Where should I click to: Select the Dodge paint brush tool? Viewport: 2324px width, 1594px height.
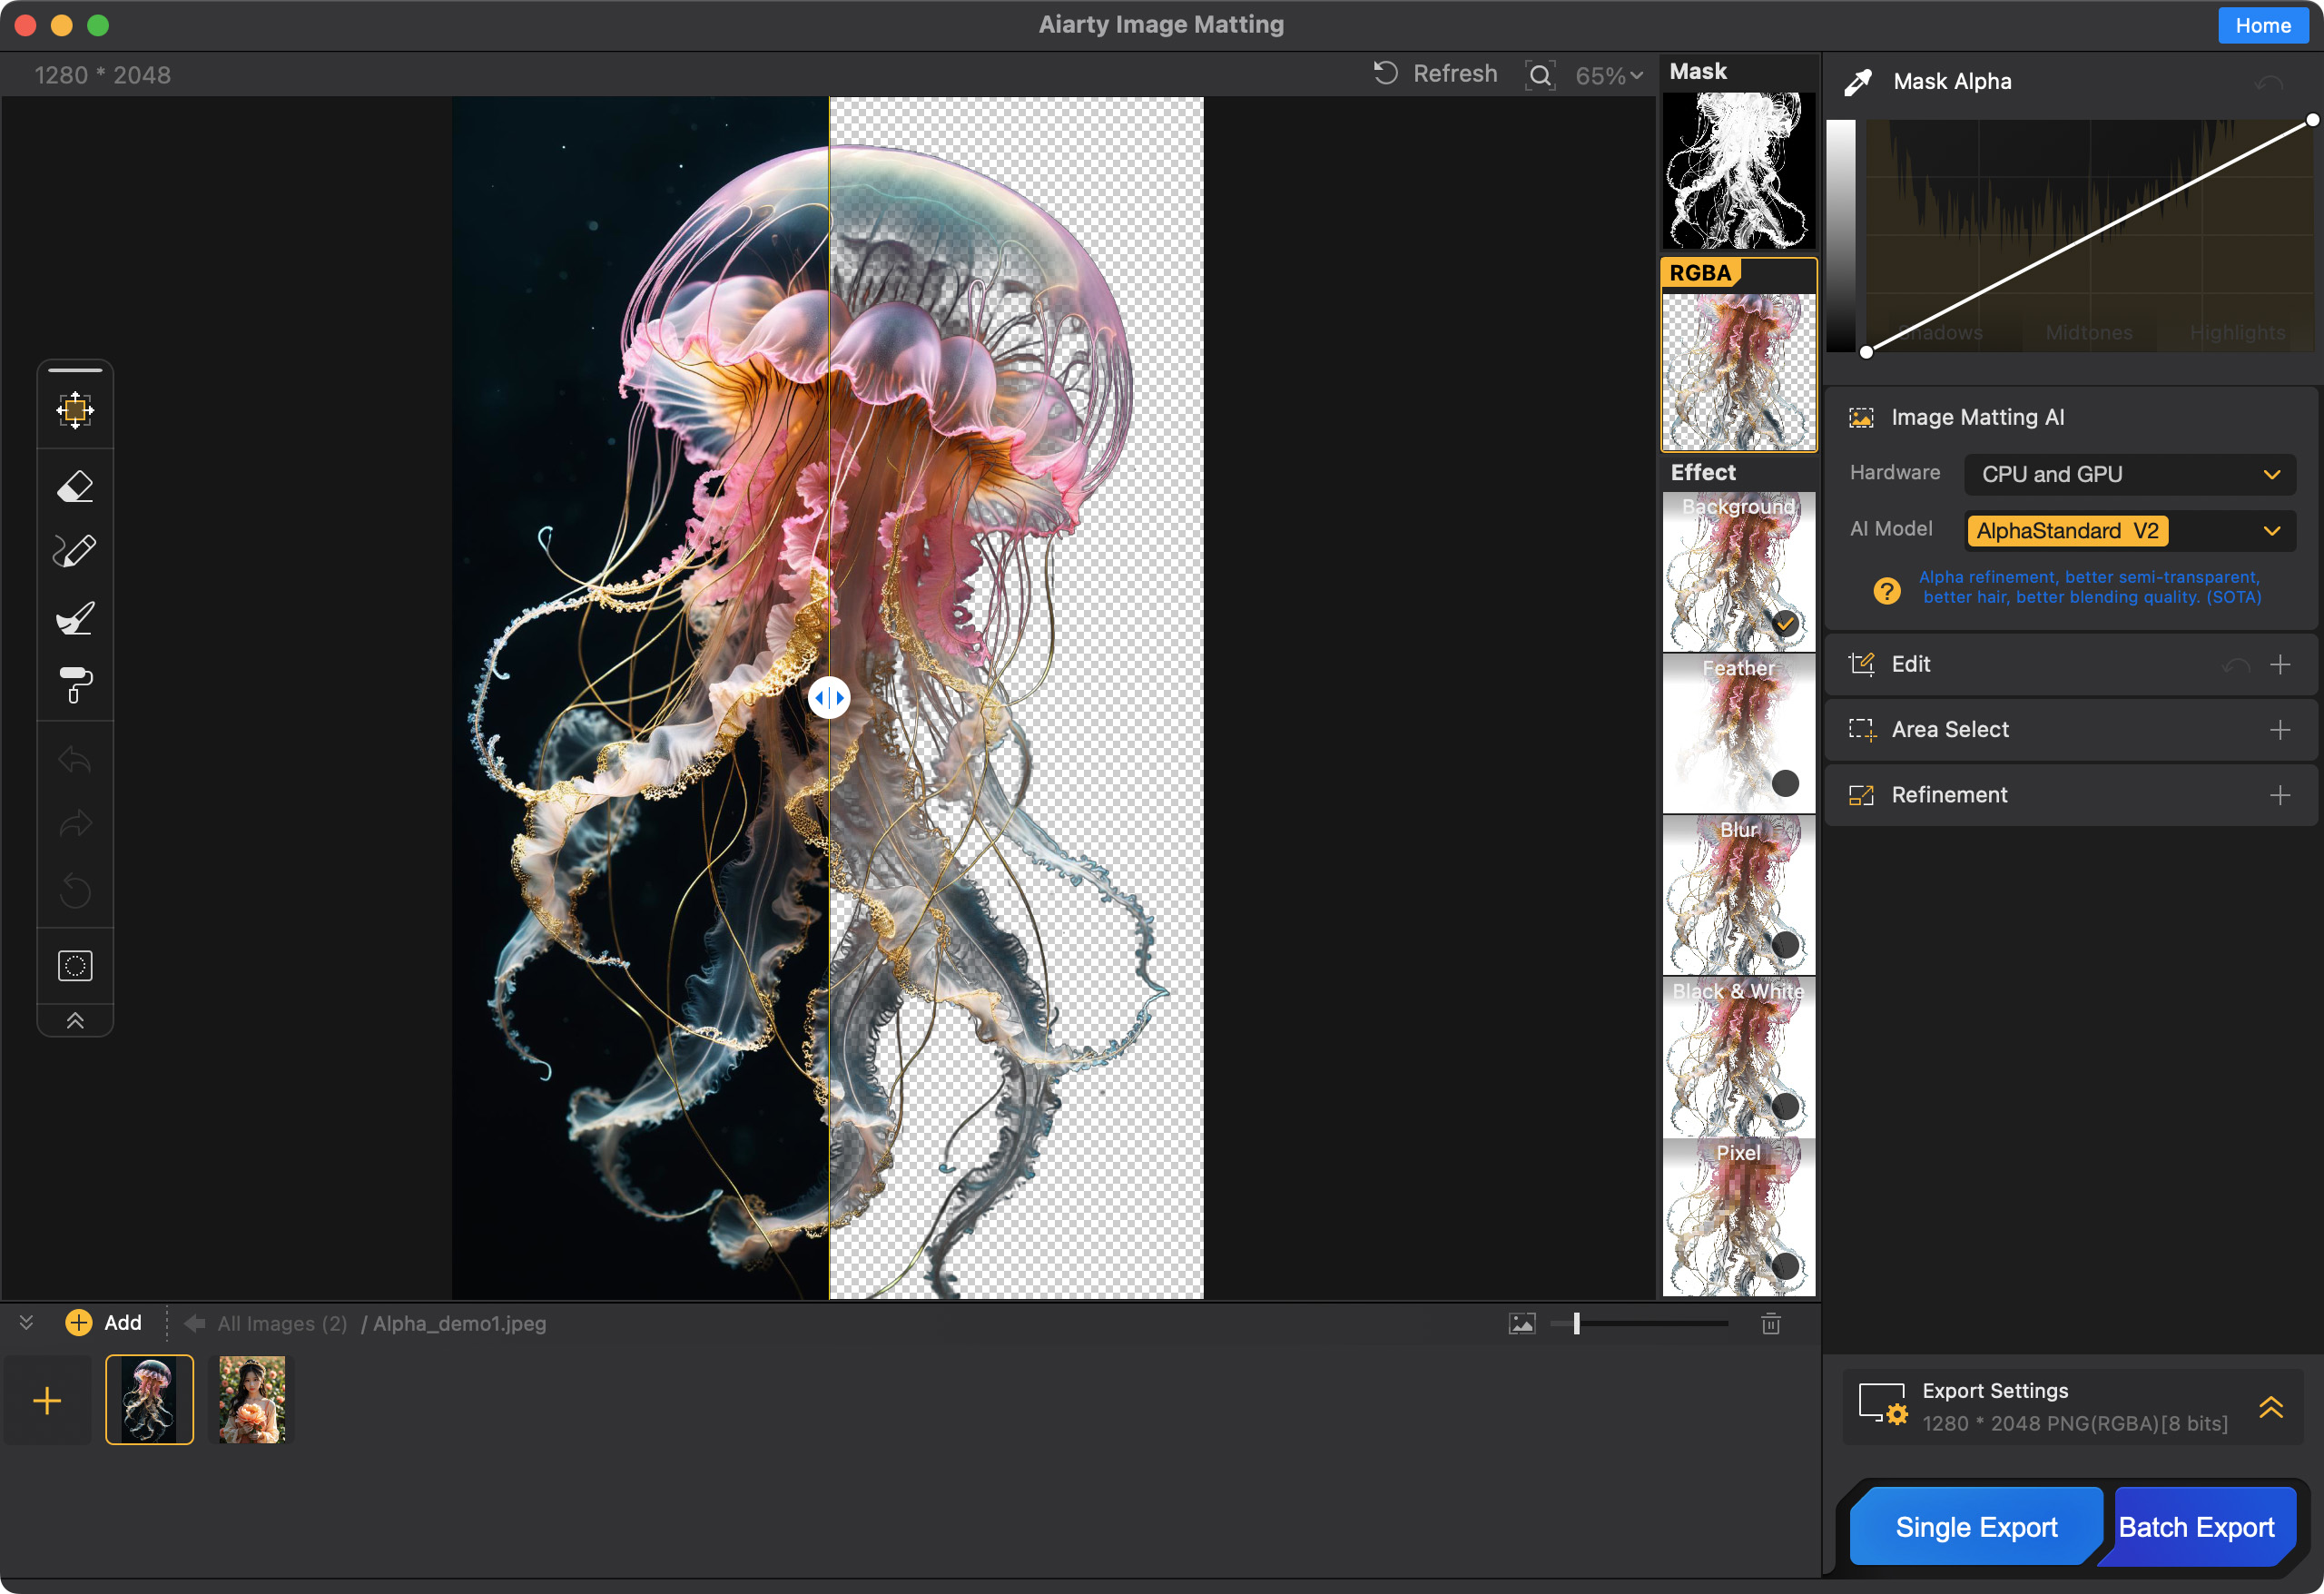75,618
